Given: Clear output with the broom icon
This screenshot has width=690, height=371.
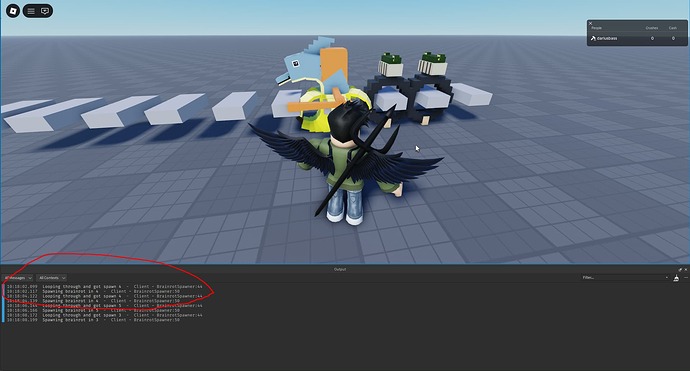Looking at the screenshot, I should pyautogui.click(x=676, y=277).
